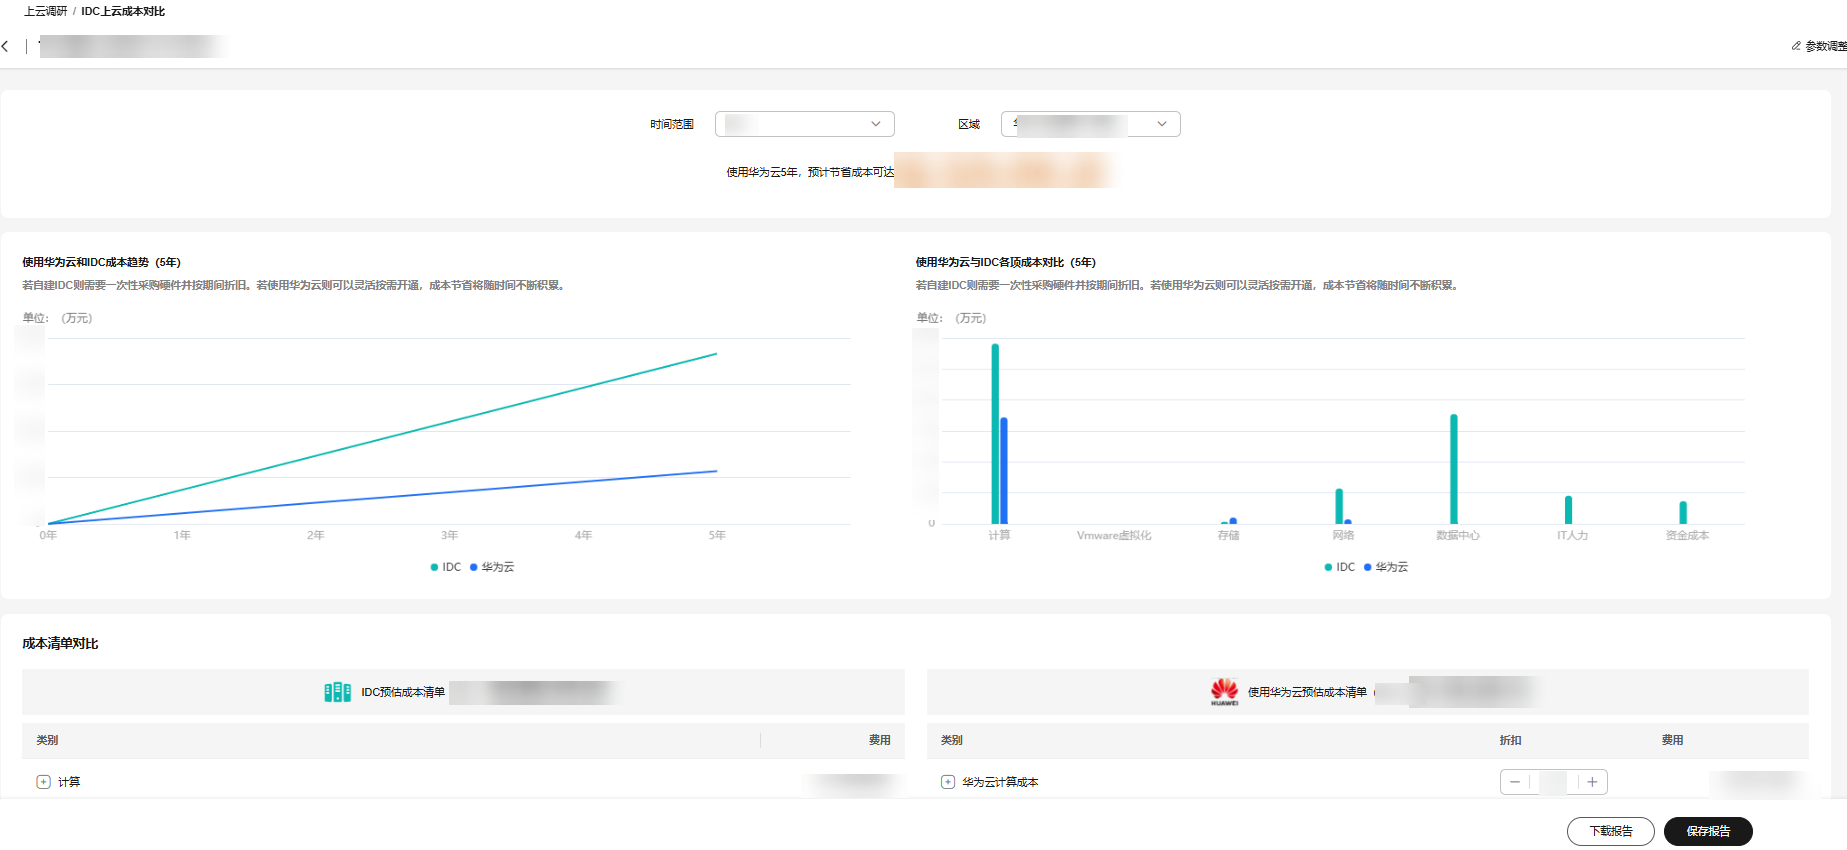Open the 上云调研 breadcrumb link

click(x=46, y=11)
